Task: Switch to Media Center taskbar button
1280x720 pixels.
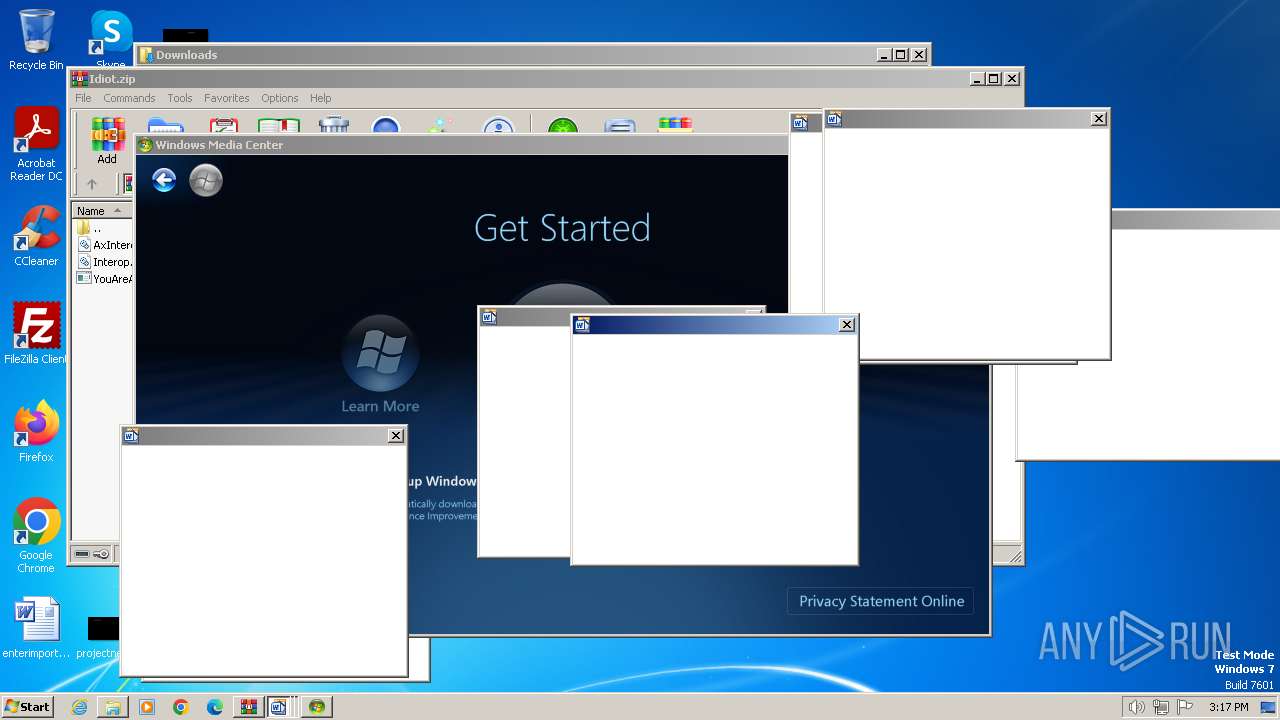Action: pyautogui.click(x=316, y=707)
